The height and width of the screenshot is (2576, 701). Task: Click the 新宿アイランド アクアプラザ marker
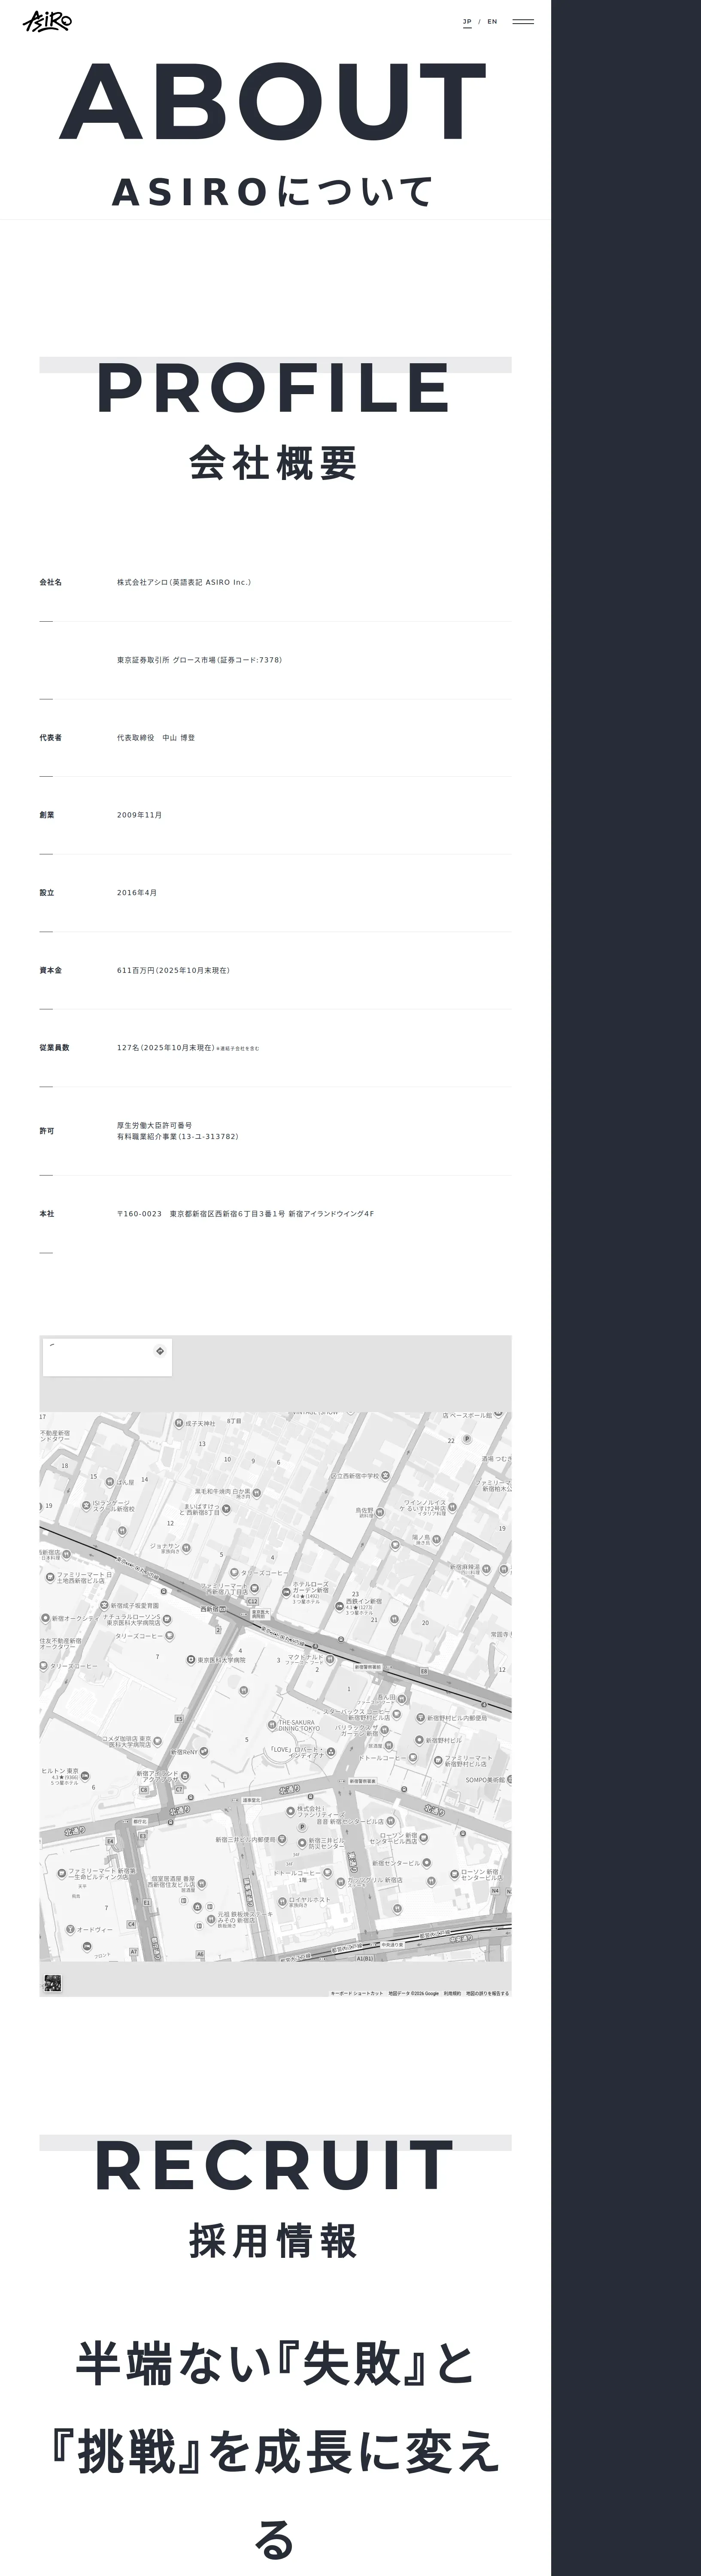coord(185,1776)
